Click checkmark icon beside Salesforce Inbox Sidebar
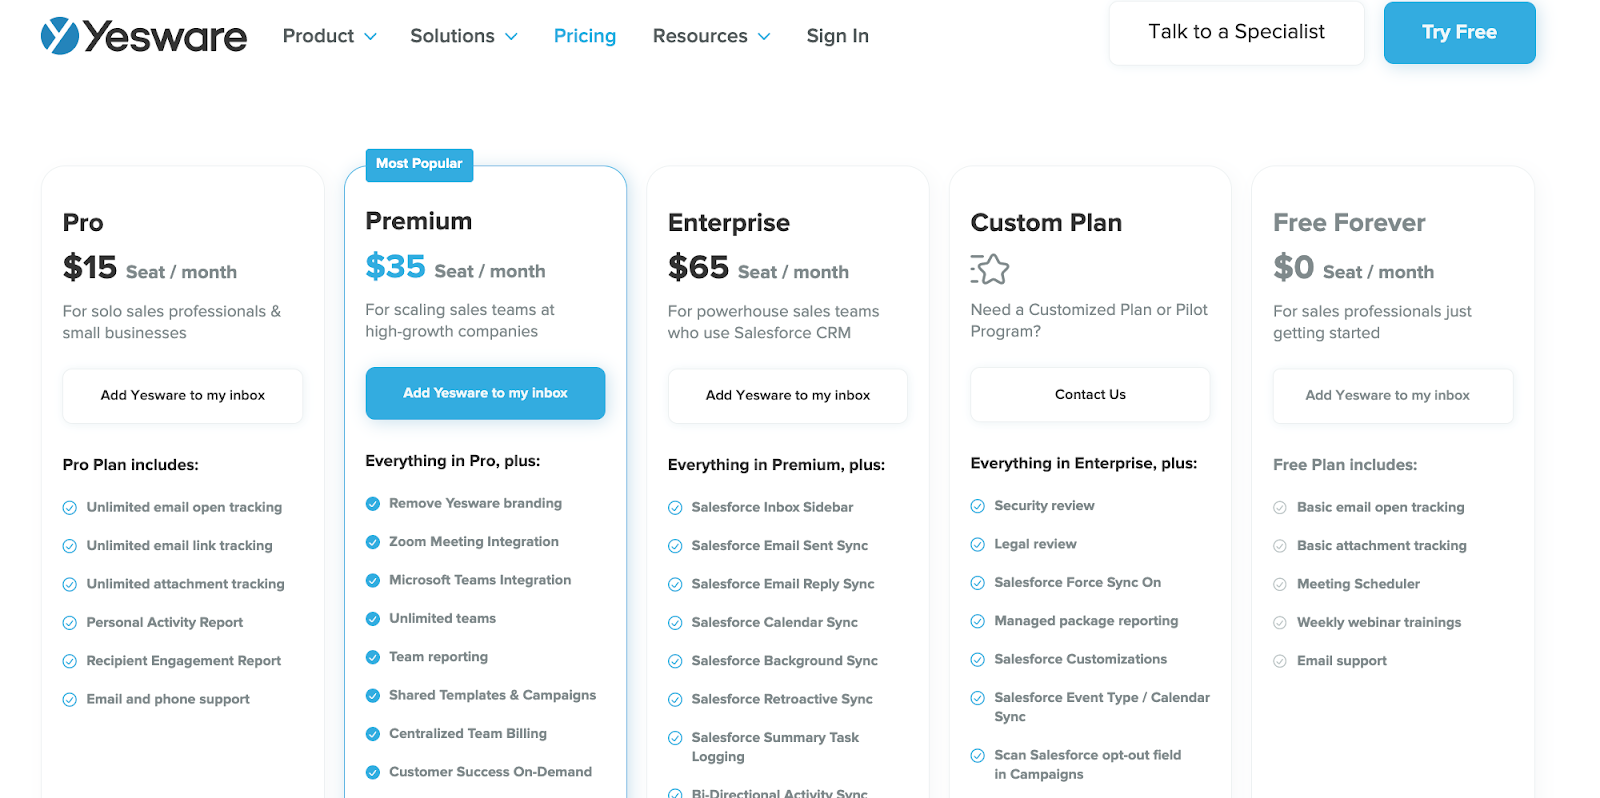The height and width of the screenshot is (798, 1600). (675, 508)
